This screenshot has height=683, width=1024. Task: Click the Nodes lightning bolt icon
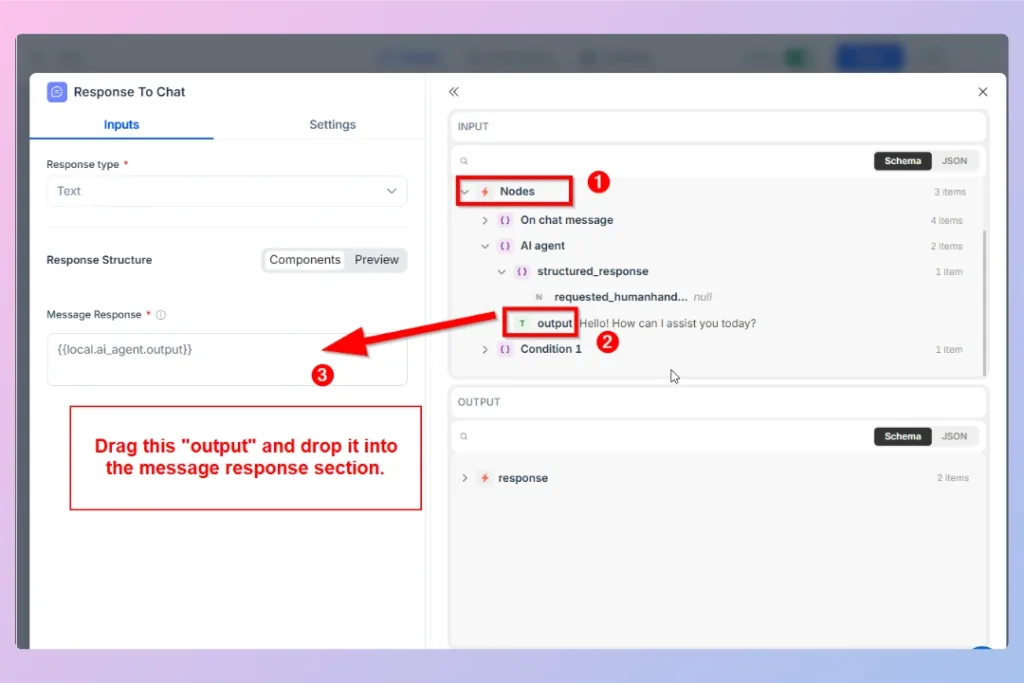tap(485, 192)
